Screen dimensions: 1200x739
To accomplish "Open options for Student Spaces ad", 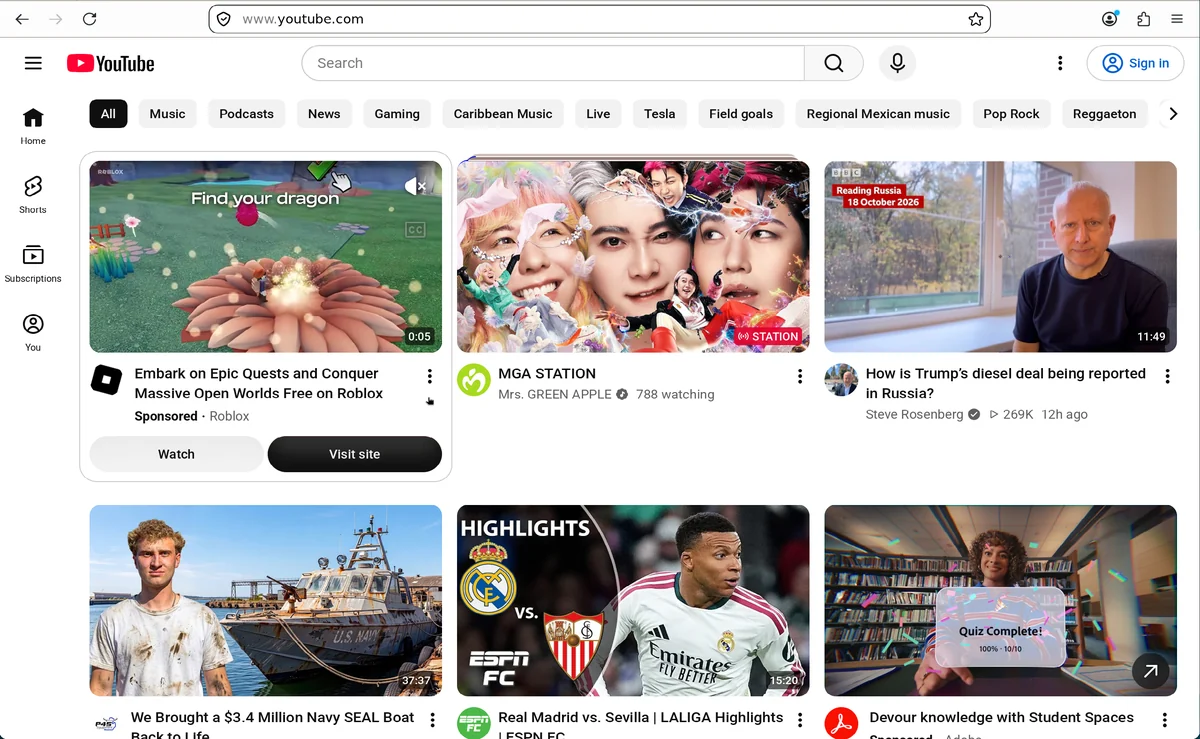I will click(x=1165, y=720).
